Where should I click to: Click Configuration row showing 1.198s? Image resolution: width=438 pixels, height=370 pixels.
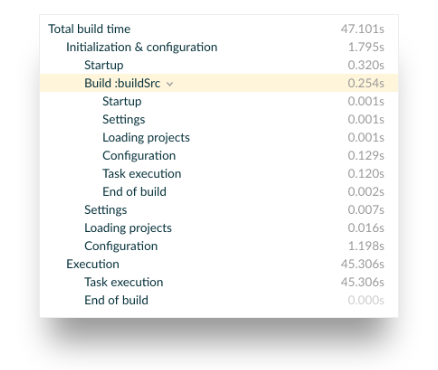pyautogui.click(x=219, y=246)
